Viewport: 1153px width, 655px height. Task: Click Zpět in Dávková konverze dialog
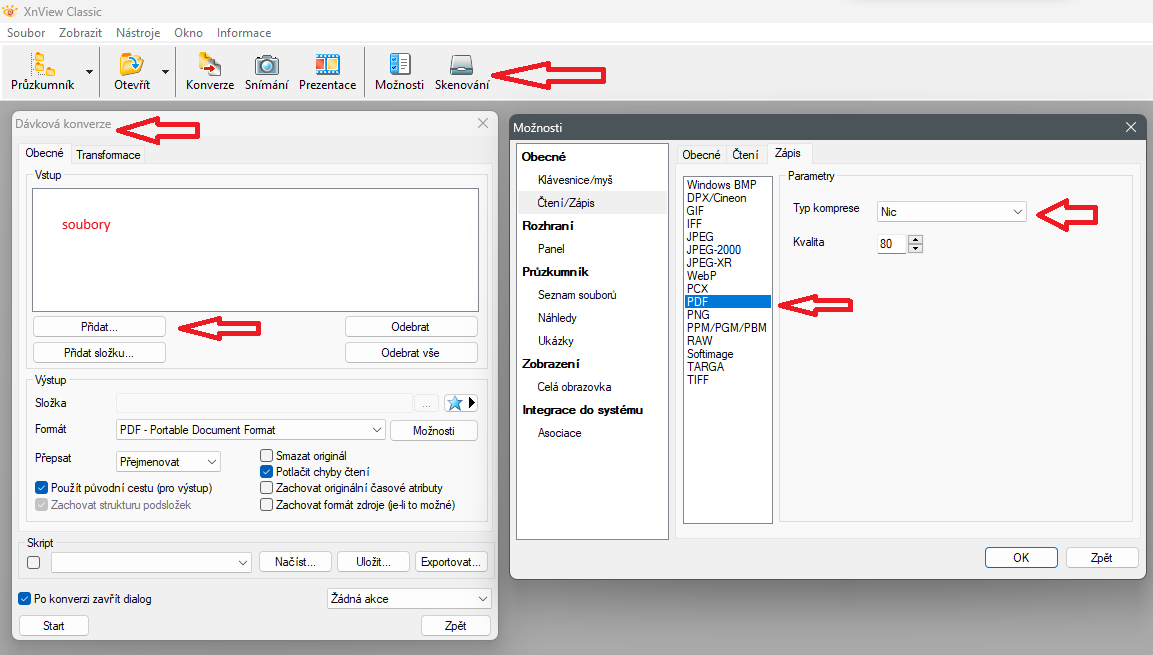coord(456,626)
